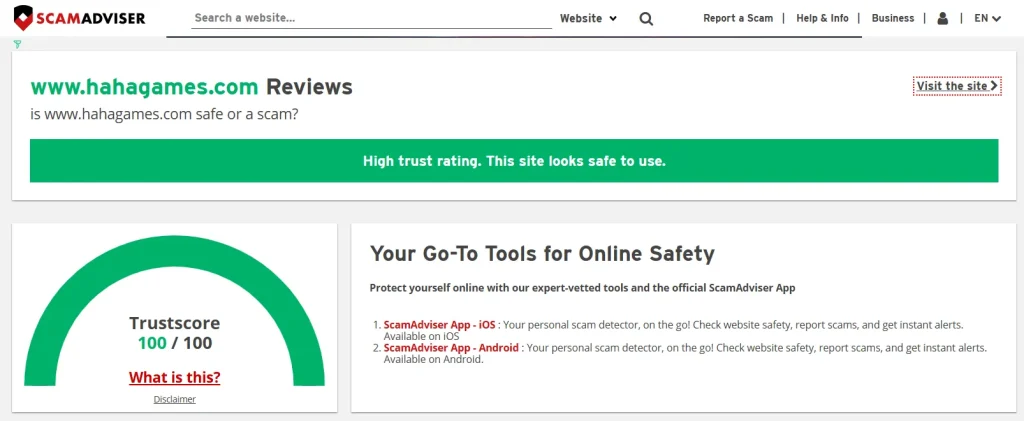Click the green High trust rating banner
The height and width of the screenshot is (421, 1024).
click(x=514, y=161)
